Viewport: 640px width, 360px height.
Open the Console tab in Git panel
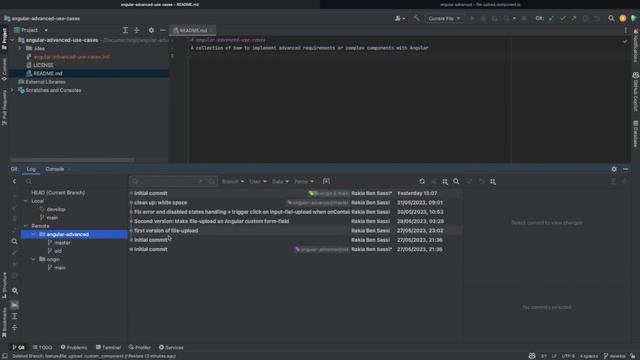tap(55, 169)
